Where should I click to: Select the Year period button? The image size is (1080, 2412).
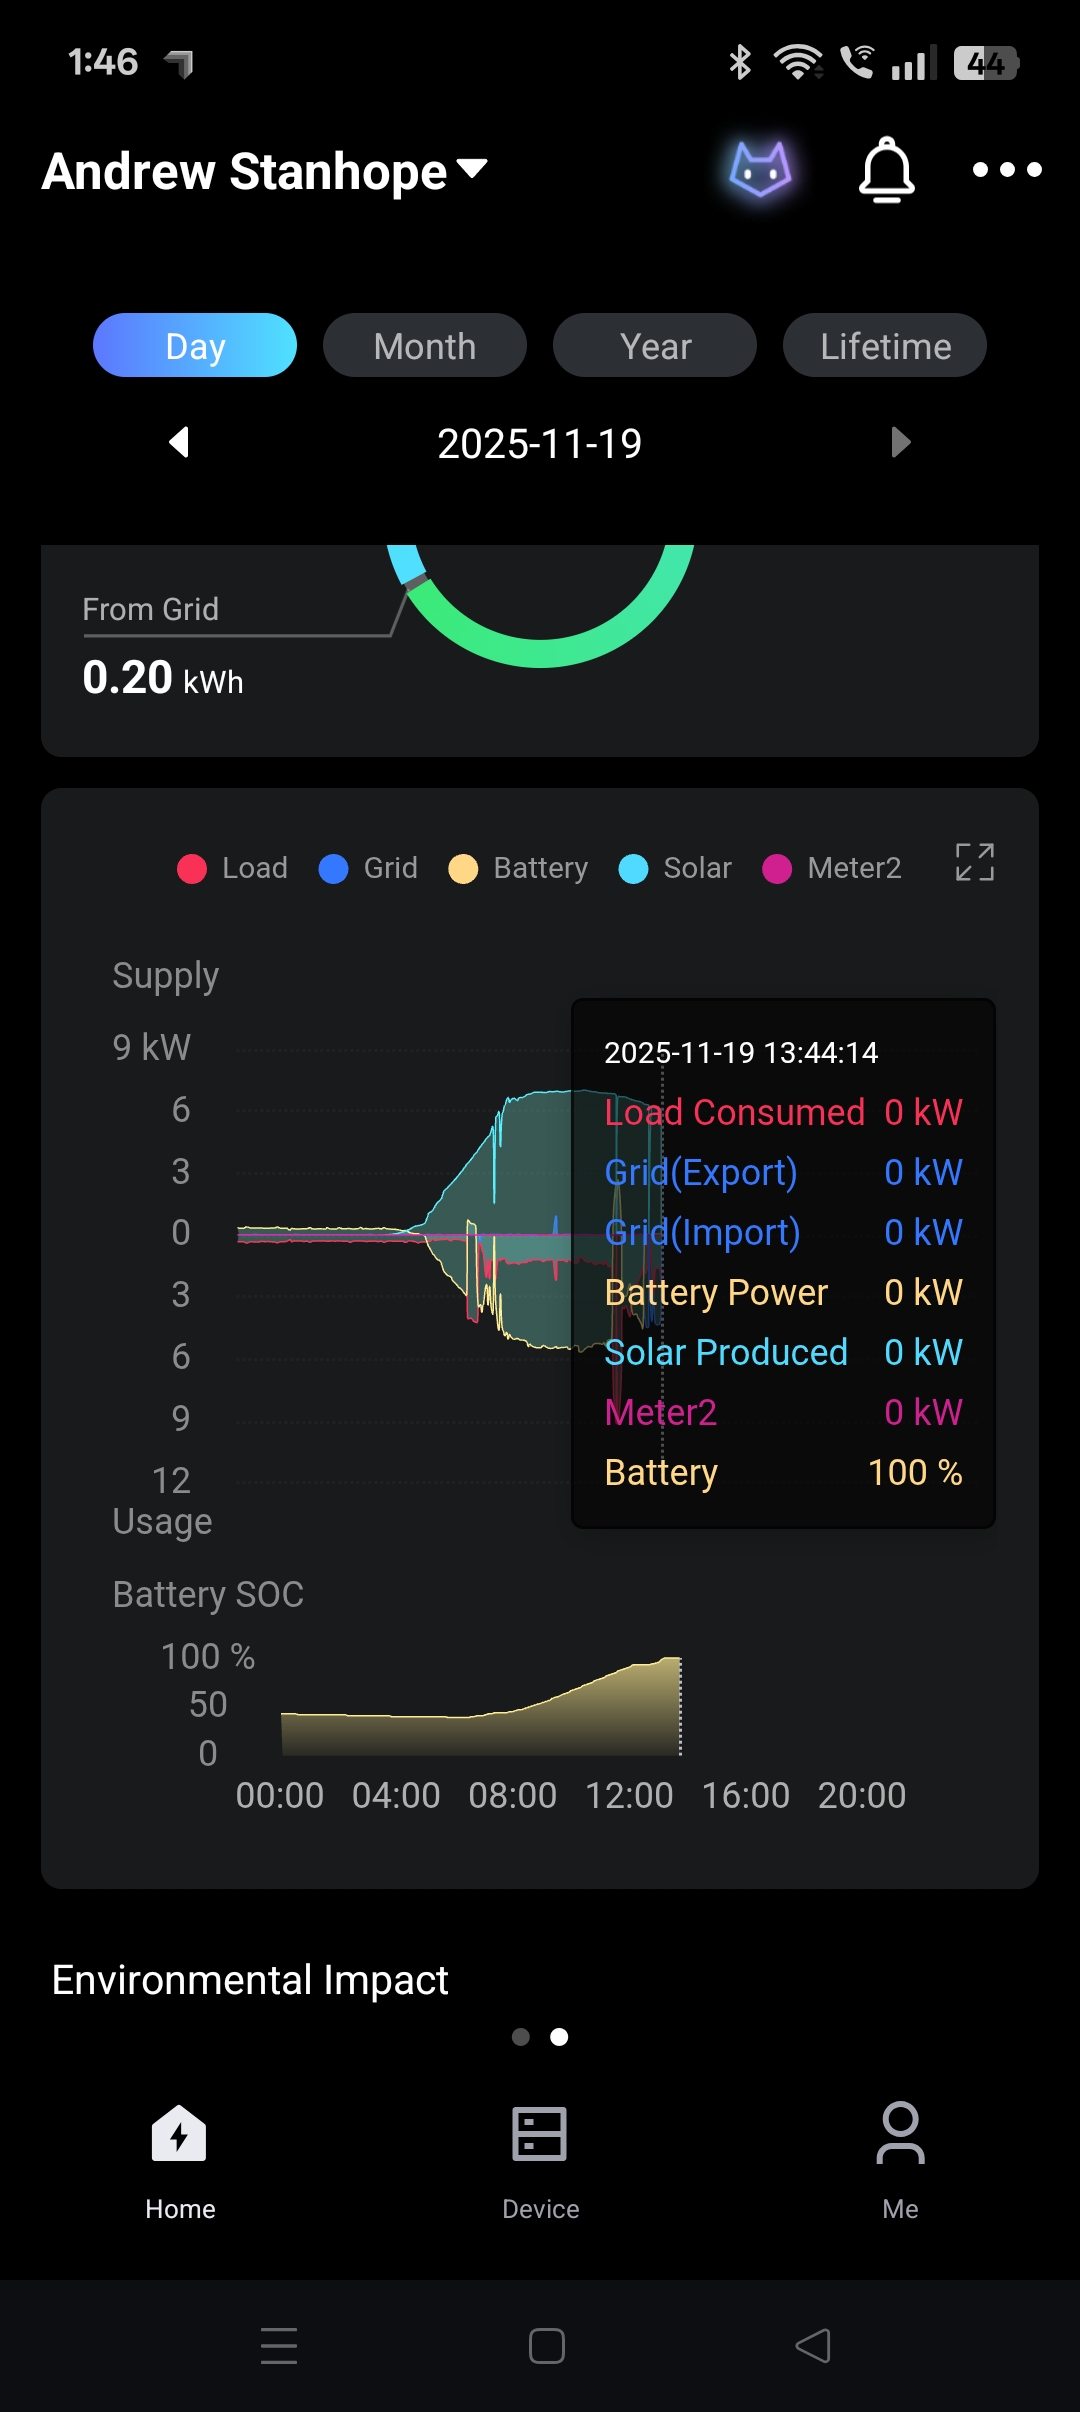[655, 346]
